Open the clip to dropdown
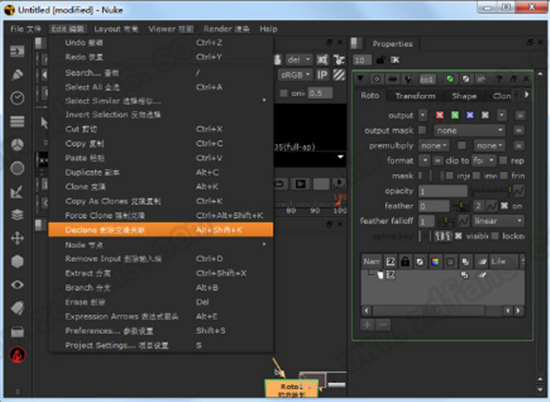Viewport: 550px width, 402px height. click(484, 161)
